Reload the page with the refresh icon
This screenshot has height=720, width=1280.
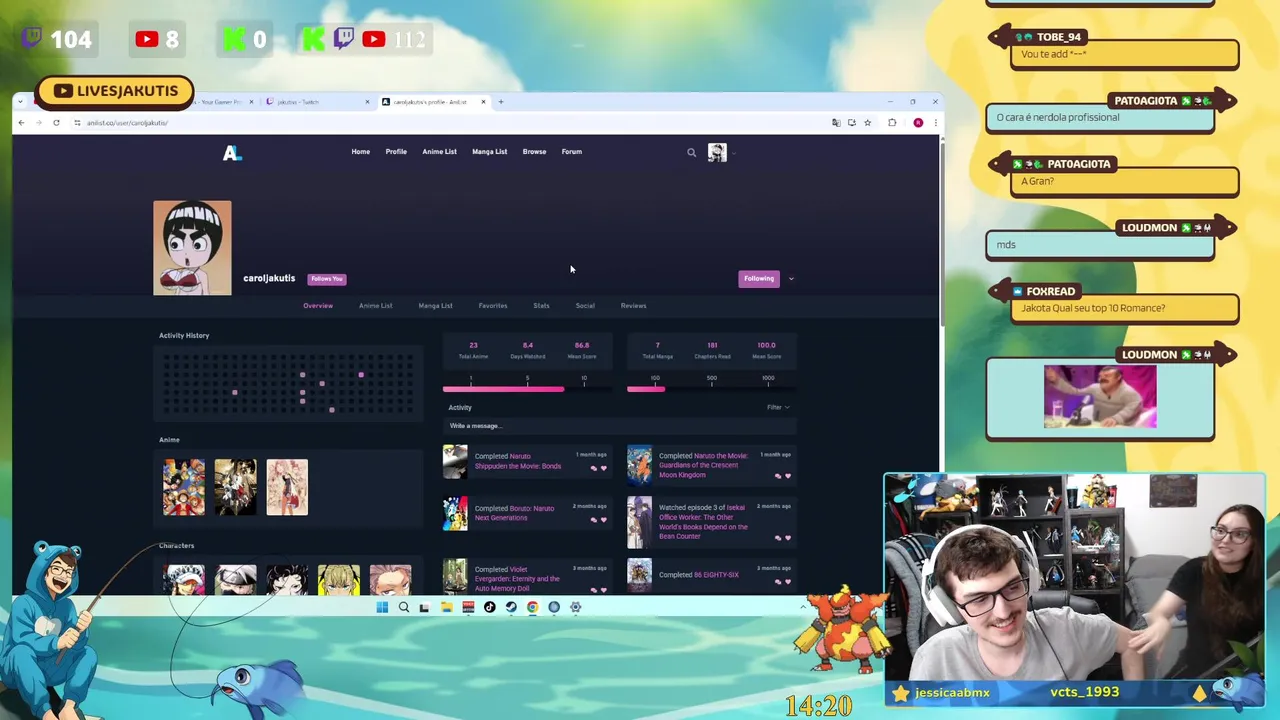pos(56,123)
